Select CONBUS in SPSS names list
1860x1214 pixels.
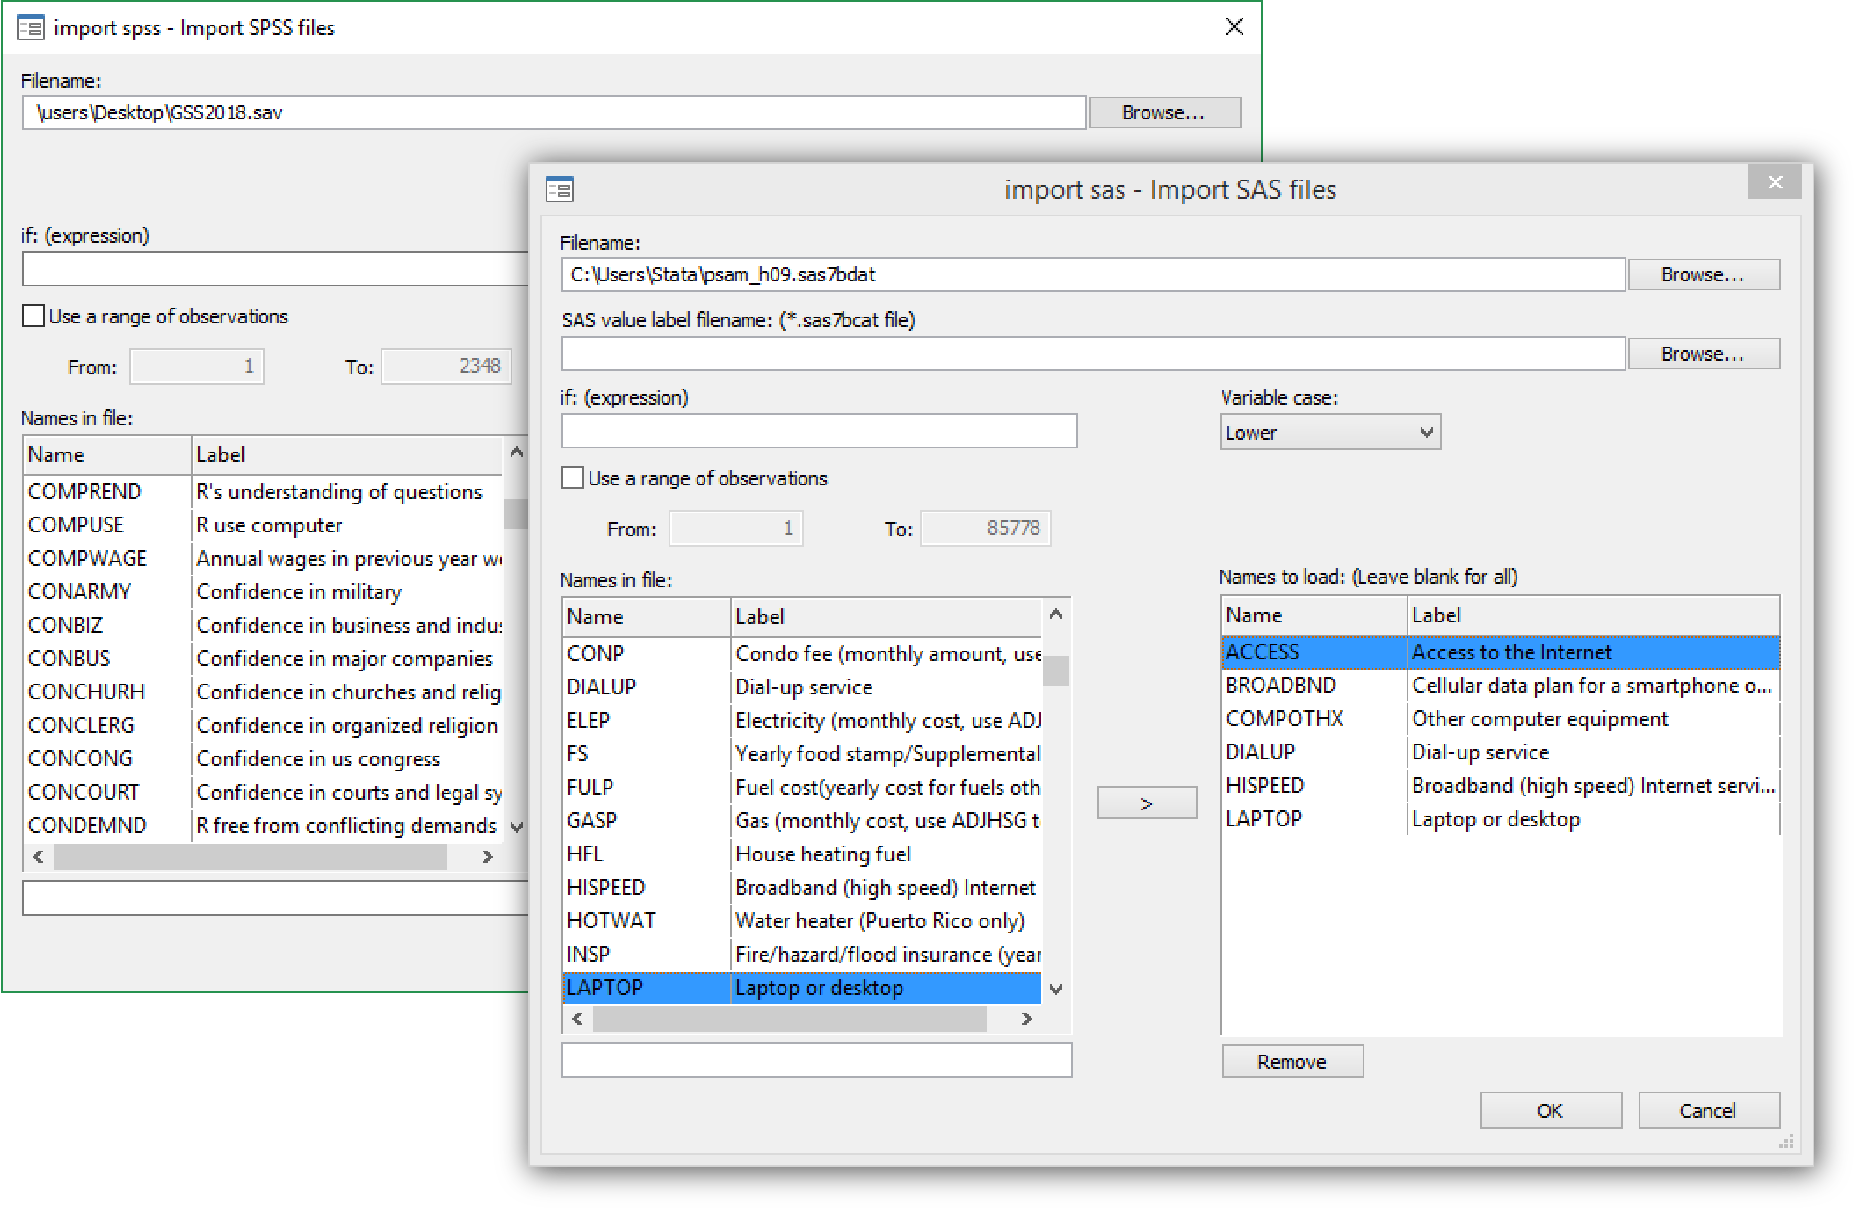click(263, 658)
